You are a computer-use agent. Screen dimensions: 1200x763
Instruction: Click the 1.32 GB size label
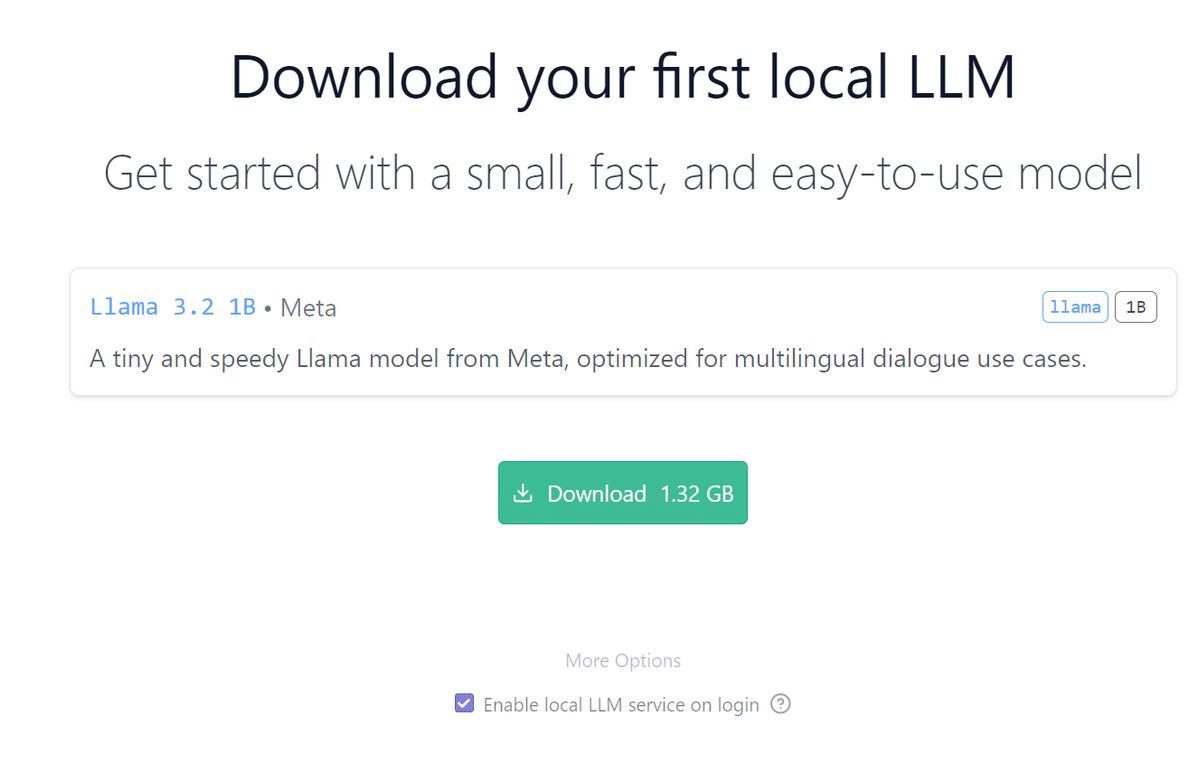[x=697, y=494]
